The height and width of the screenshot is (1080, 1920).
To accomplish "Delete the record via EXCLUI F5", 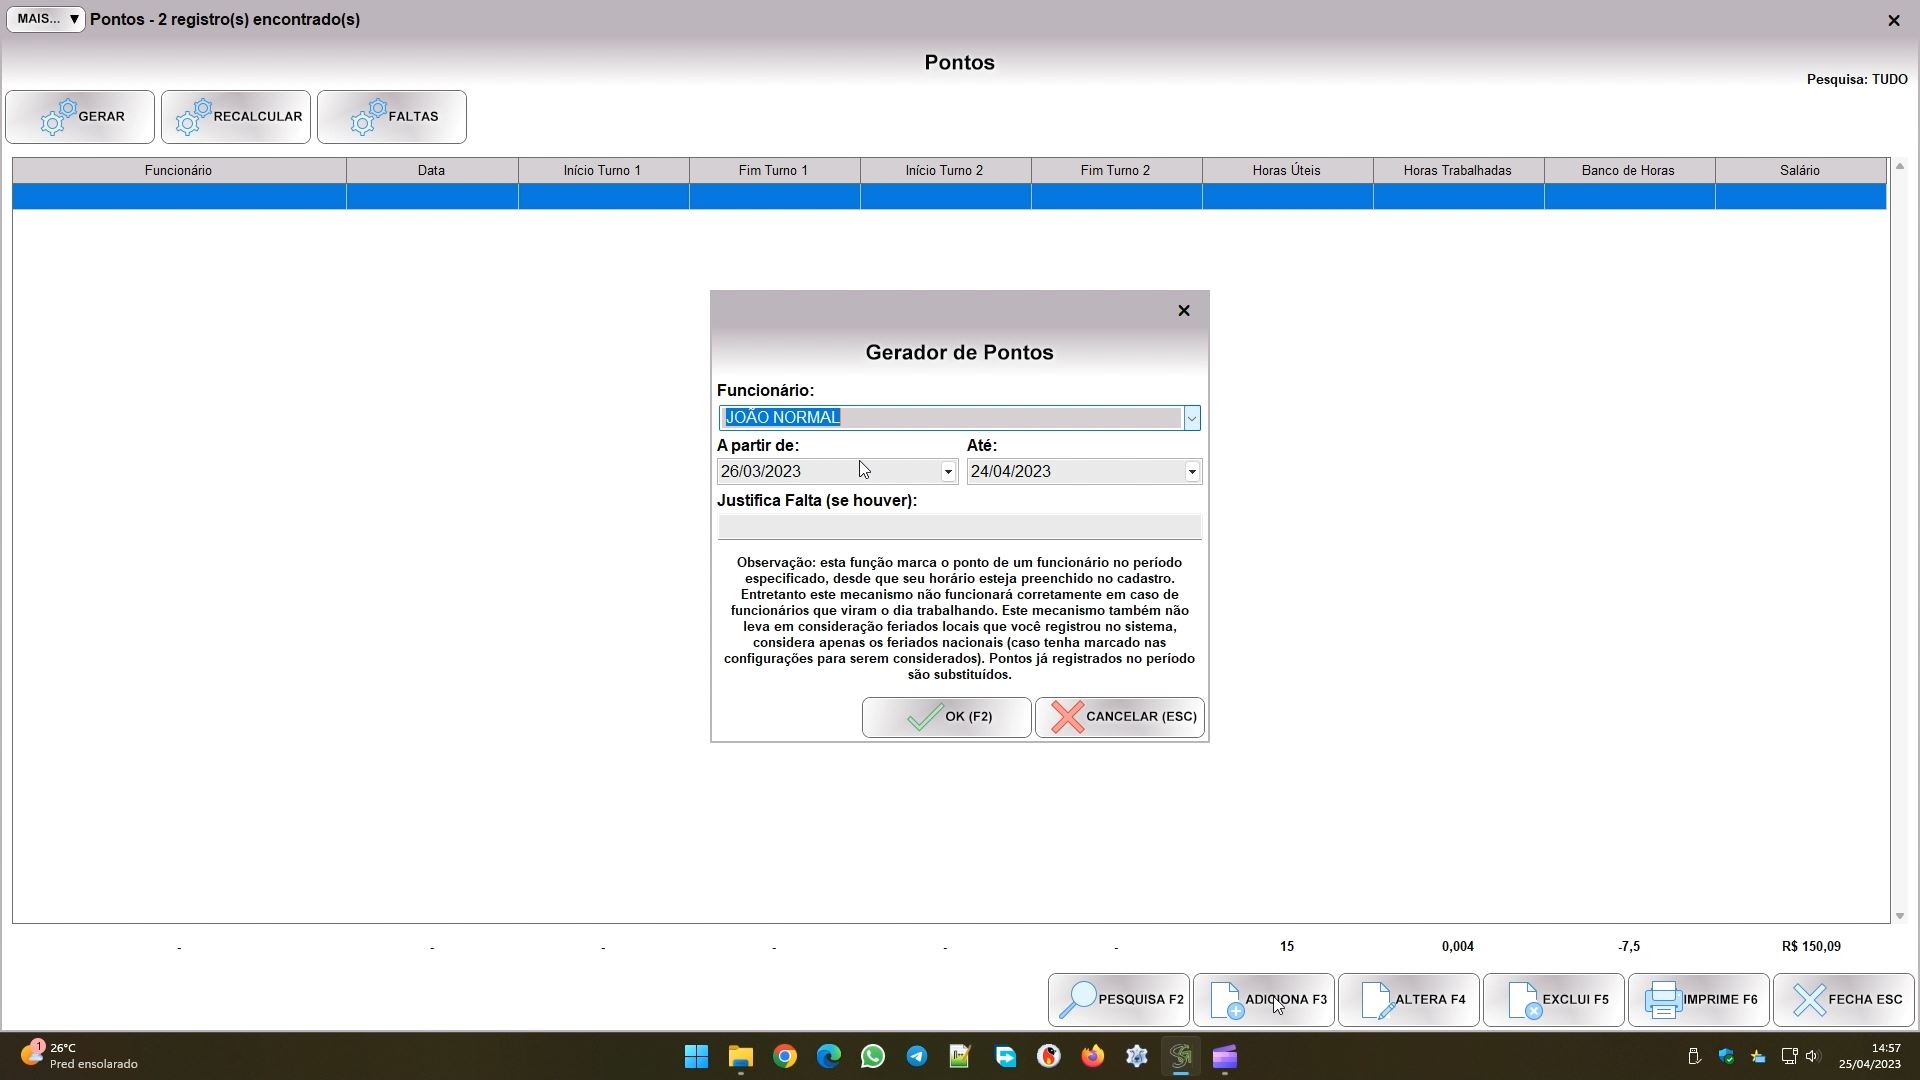I will [x=1553, y=1000].
